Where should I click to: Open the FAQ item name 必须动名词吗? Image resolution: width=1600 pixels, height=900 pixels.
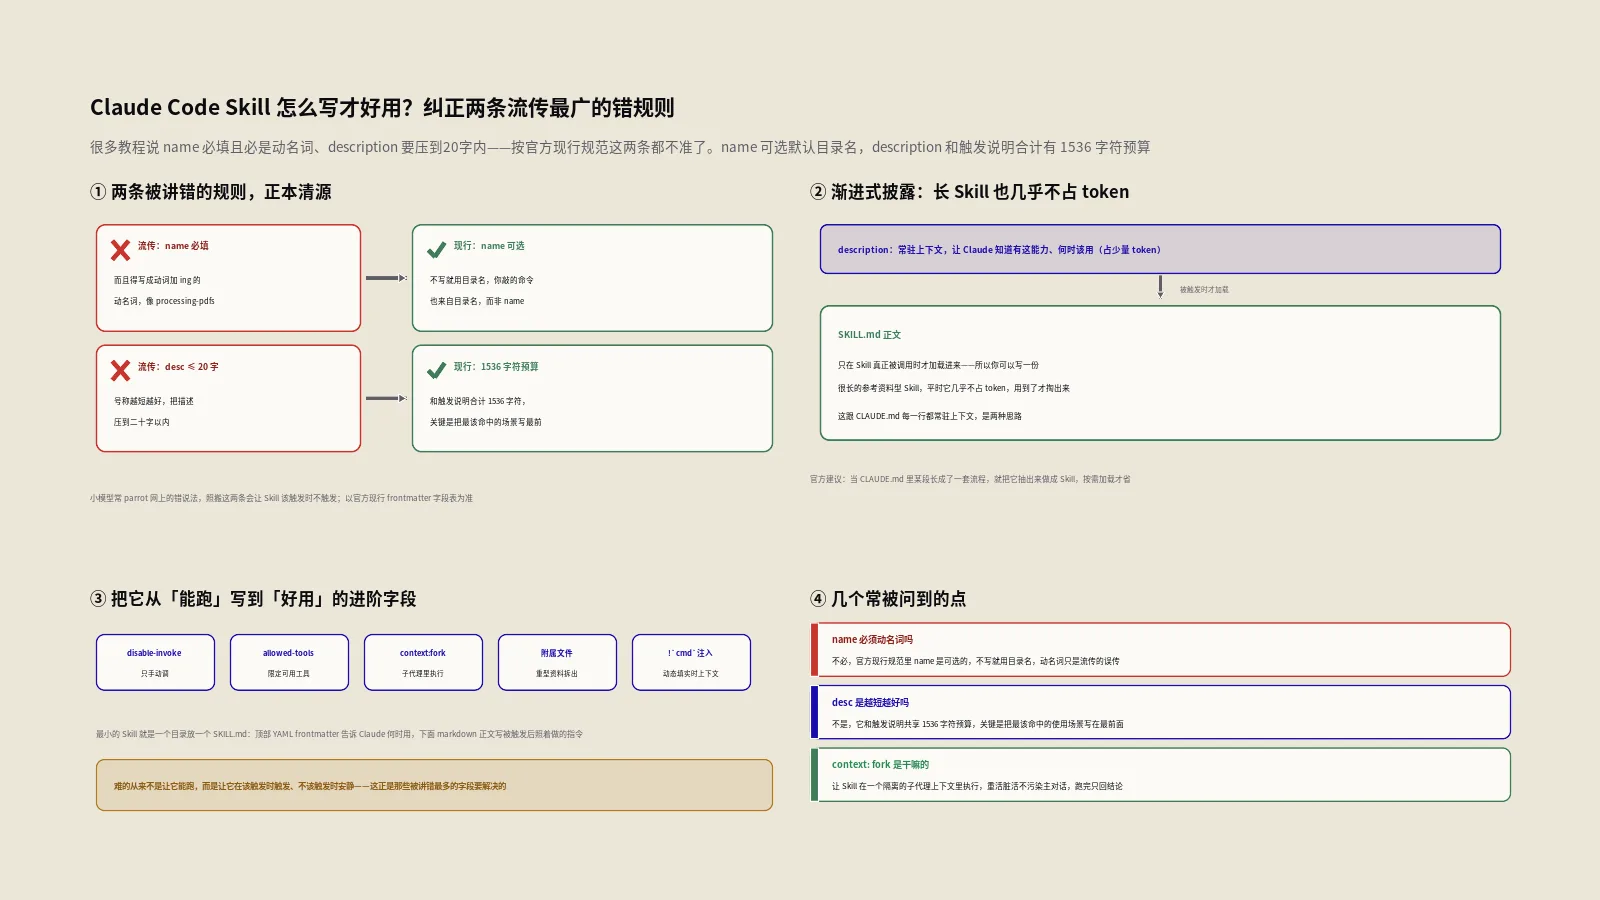pos(1160,650)
